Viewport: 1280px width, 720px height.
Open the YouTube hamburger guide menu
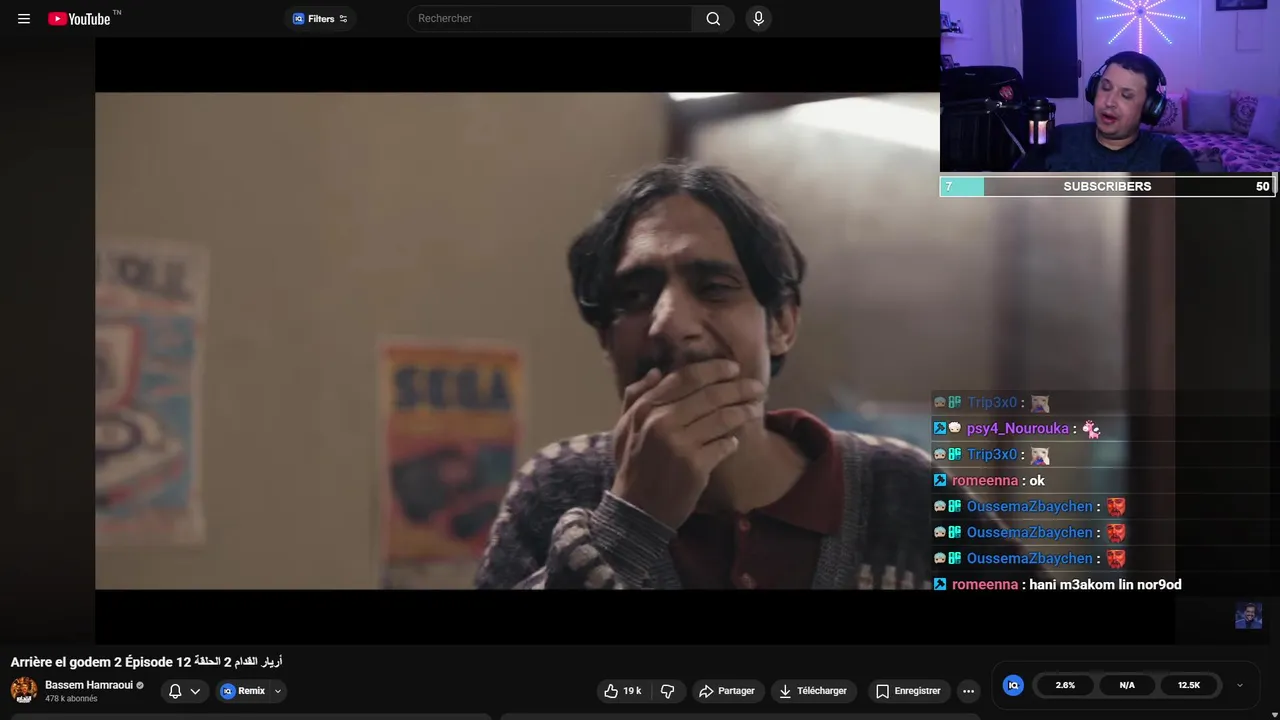pos(24,19)
